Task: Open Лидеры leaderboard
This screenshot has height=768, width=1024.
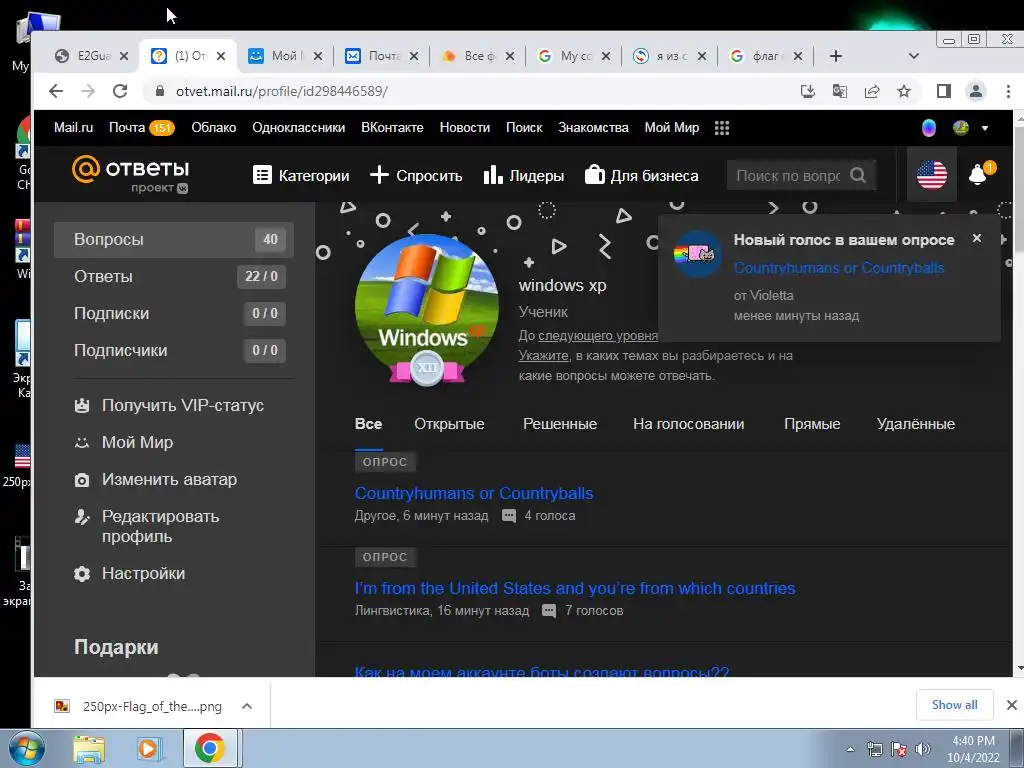Action: (524, 175)
